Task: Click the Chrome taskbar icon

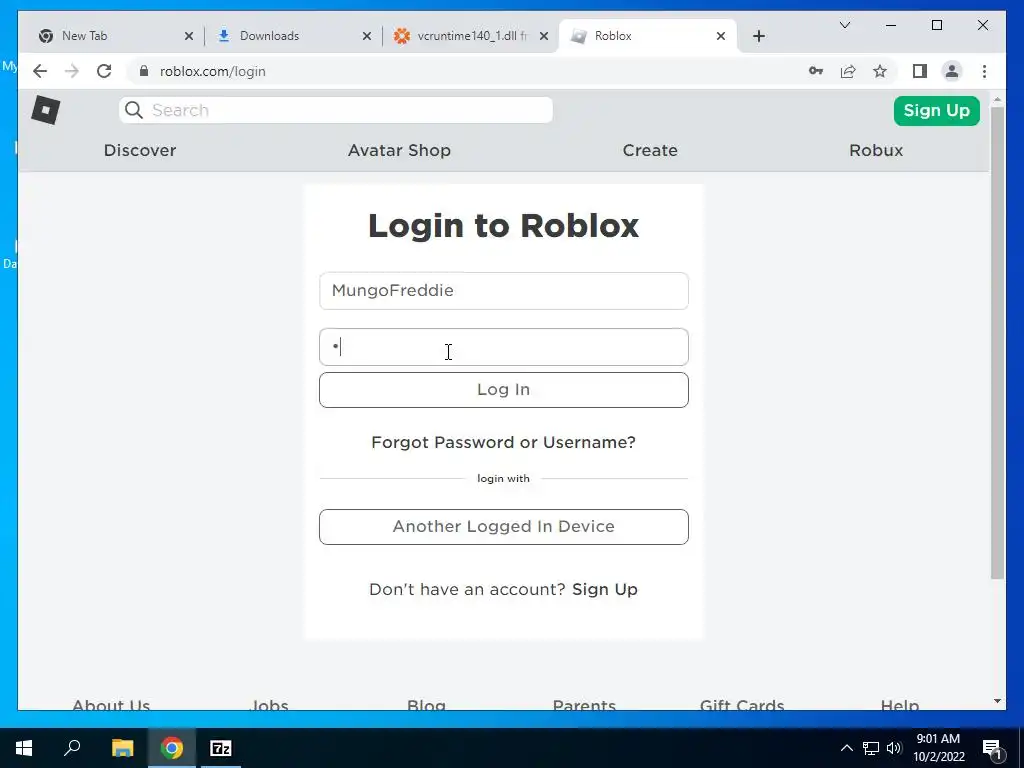Action: [172, 748]
